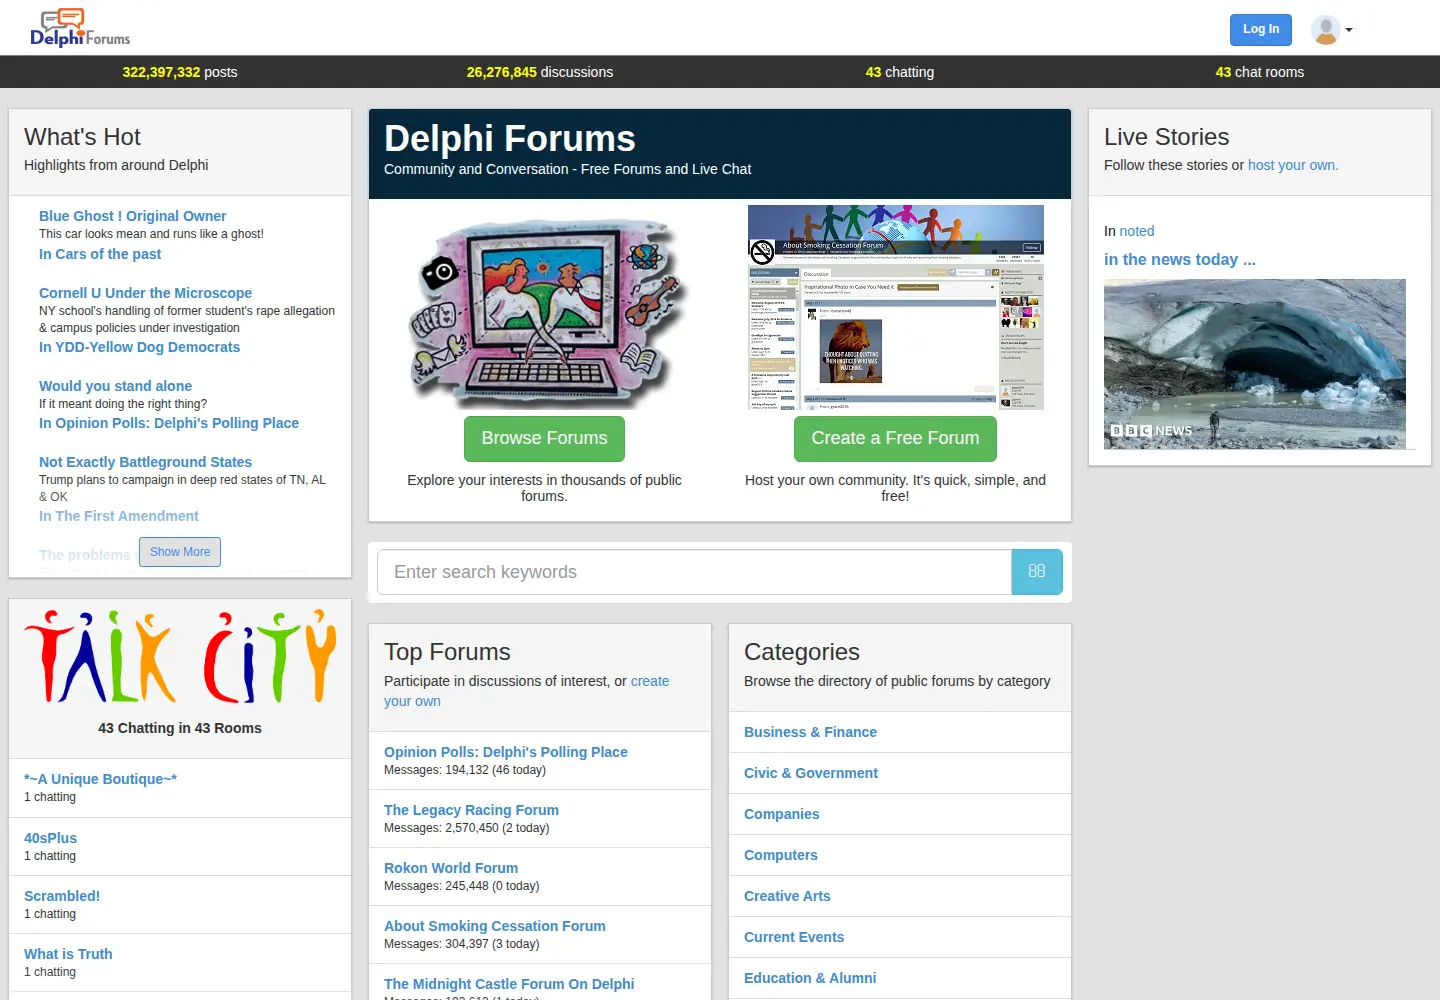Image resolution: width=1440 pixels, height=1000 pixels.
Task: Click the Create a Free Forum button
Action: [895, 438]
